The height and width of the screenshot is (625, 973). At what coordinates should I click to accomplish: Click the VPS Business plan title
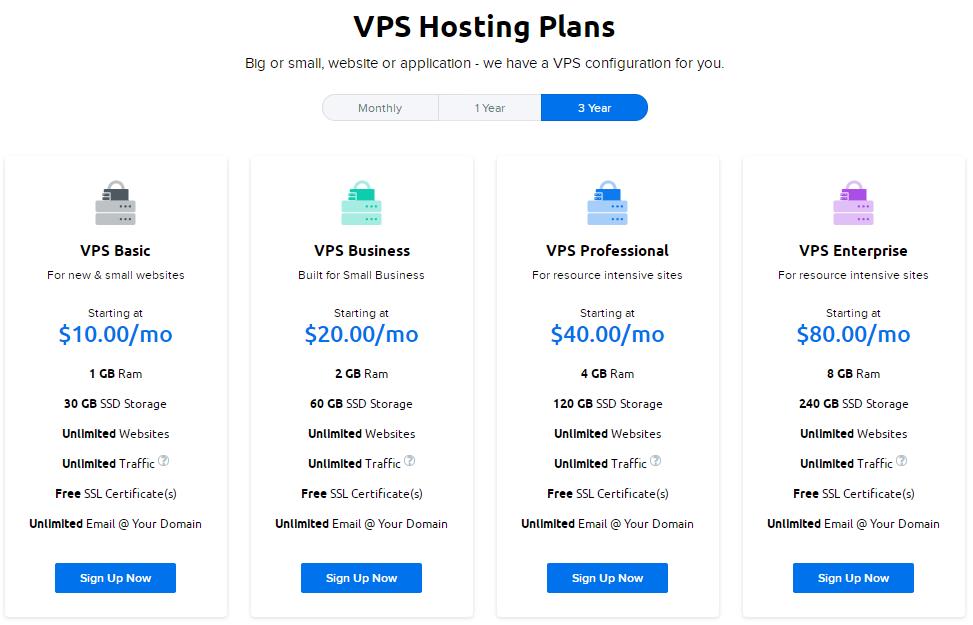361,250
